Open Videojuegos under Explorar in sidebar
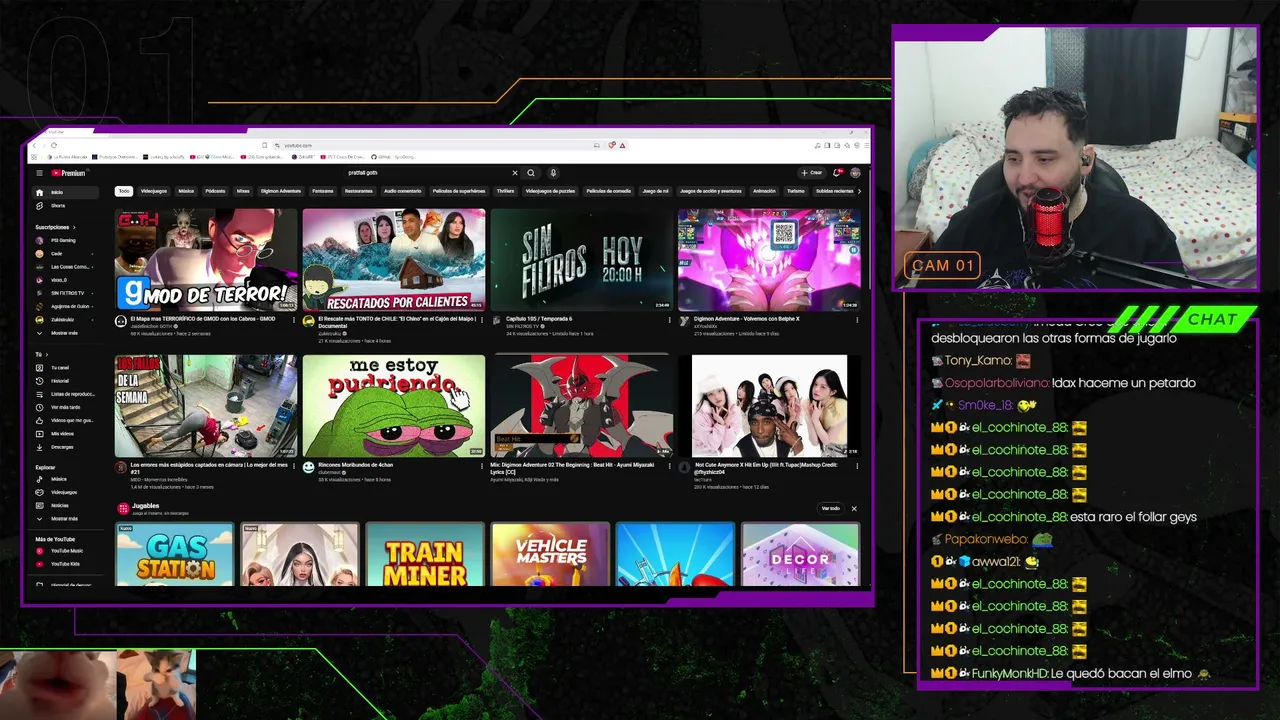 66,492
